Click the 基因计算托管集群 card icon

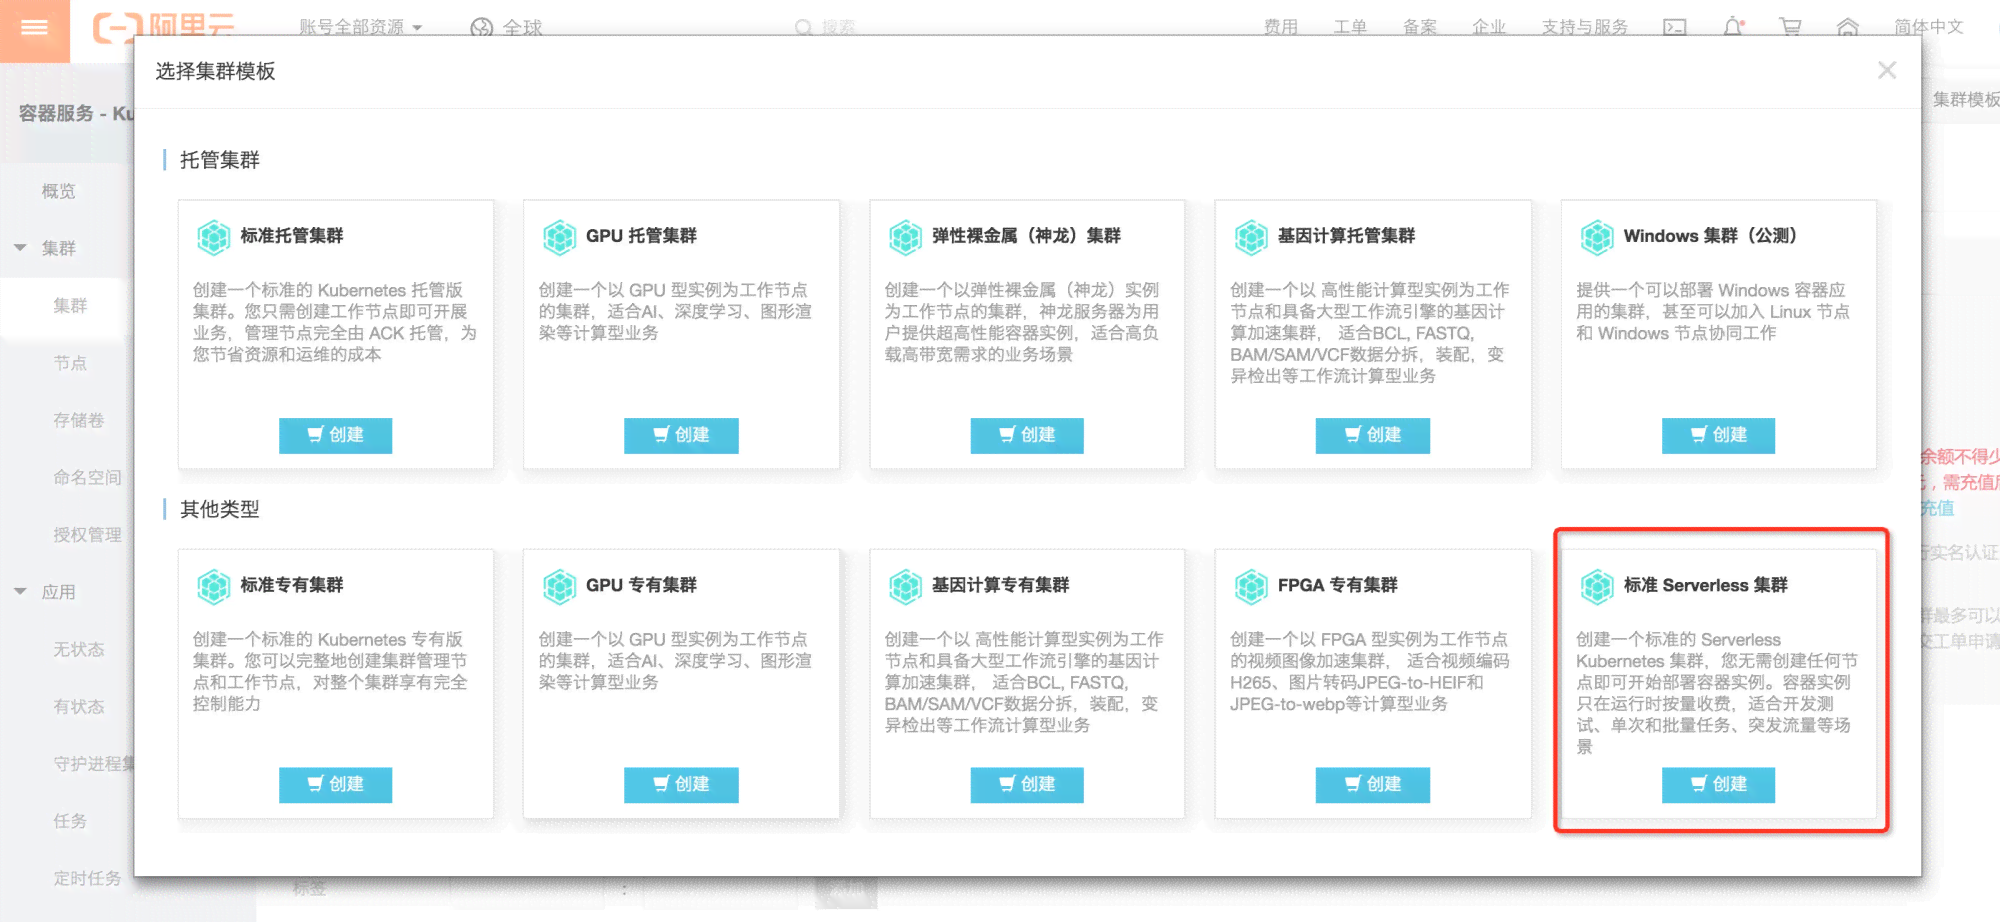coord(1251,237)
